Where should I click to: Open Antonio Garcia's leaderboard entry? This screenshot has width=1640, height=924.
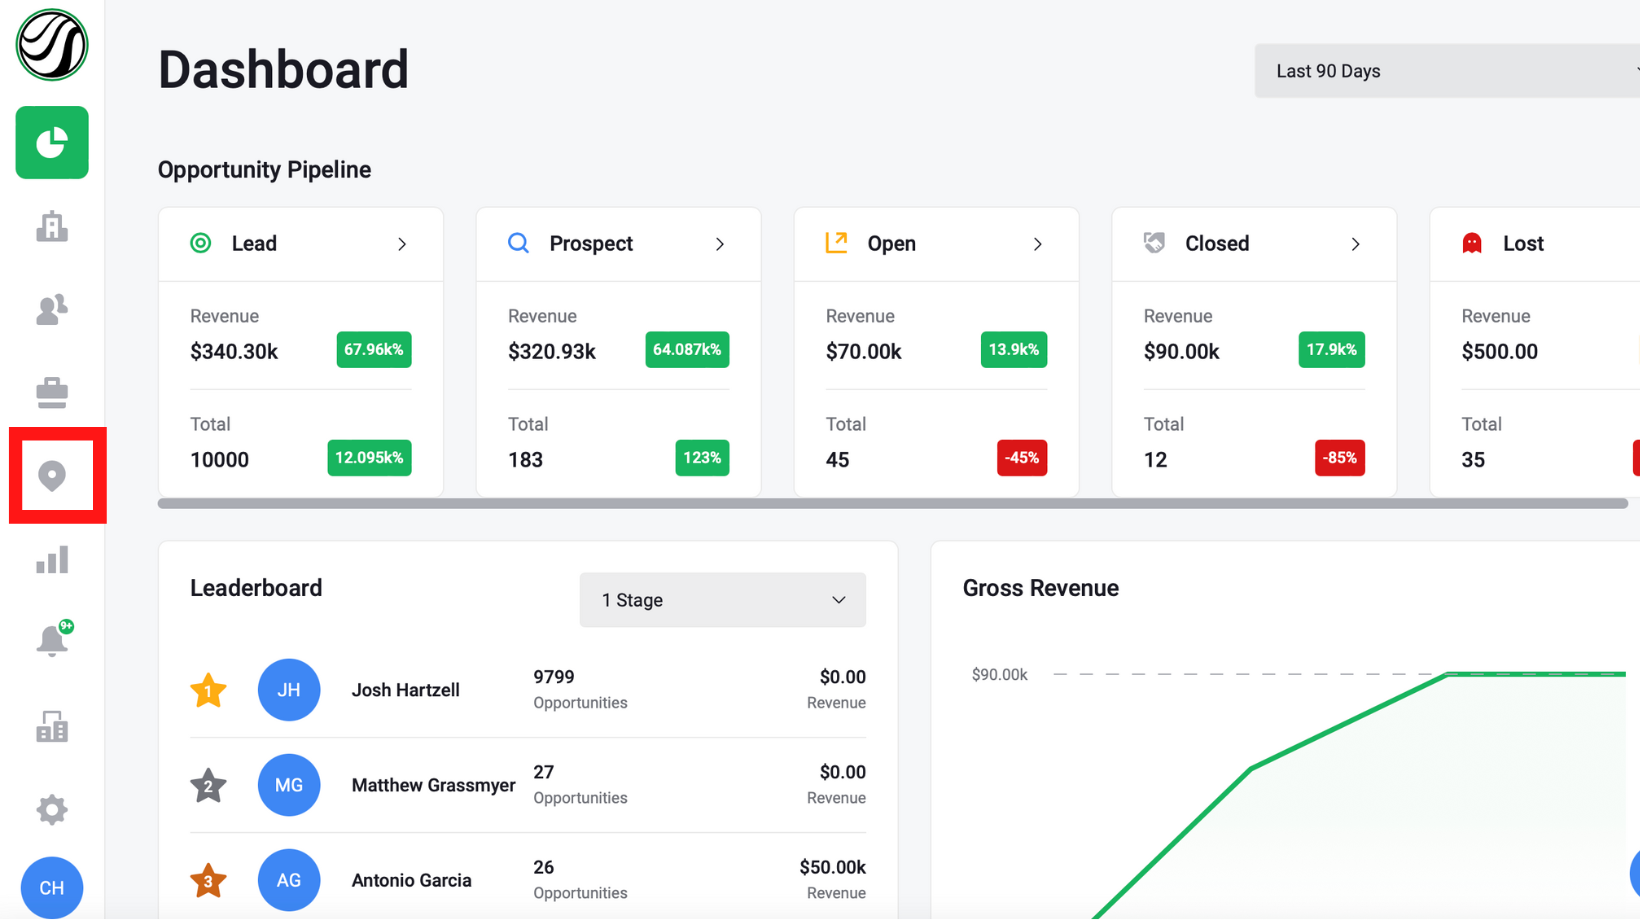(528, 880)
